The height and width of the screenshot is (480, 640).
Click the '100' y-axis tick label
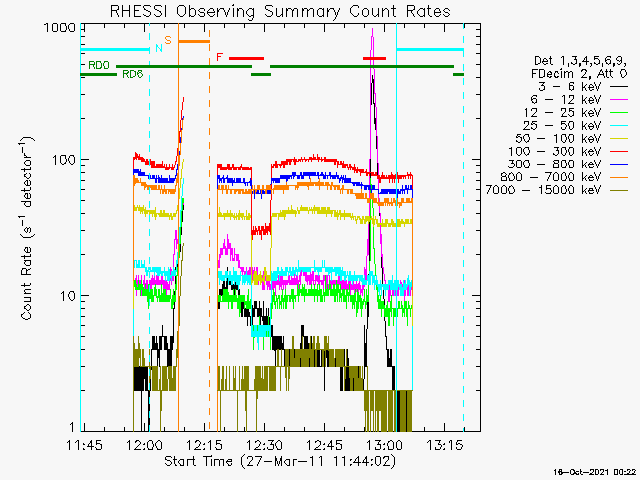tap(64, 160)
